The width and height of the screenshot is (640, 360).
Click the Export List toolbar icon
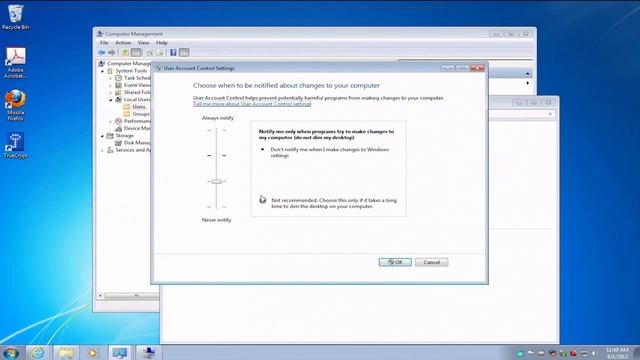(160, 53)
